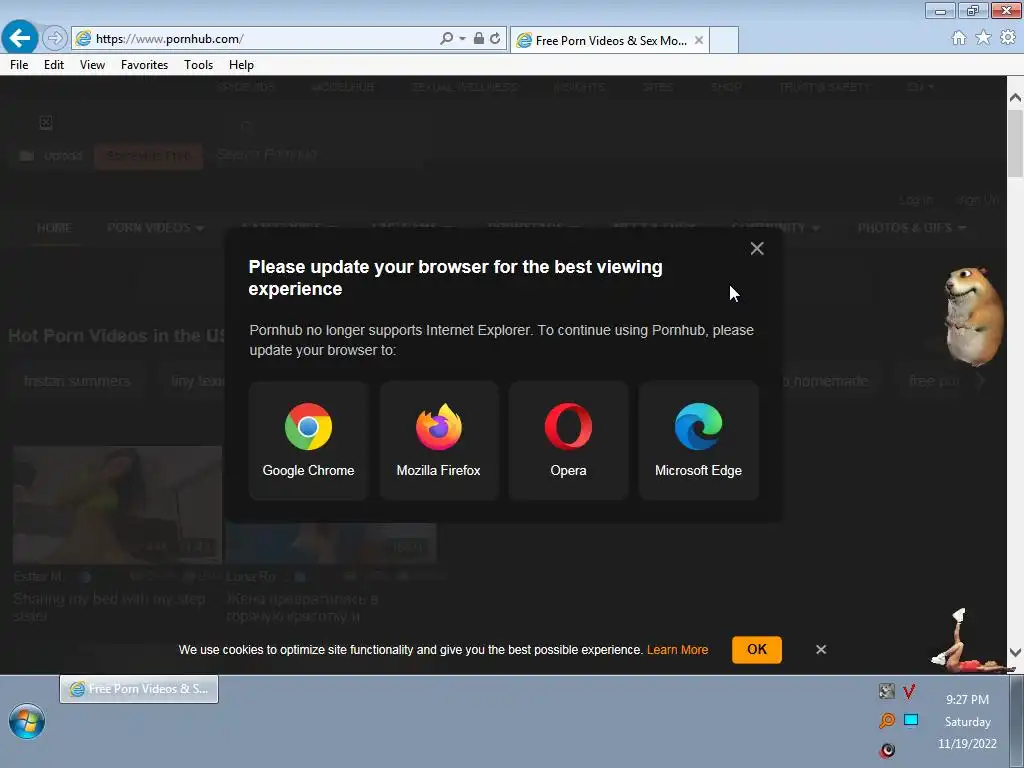Screen dimensions: 1024x768
Task: Open the Favorites menu
Action: (144, 65)
